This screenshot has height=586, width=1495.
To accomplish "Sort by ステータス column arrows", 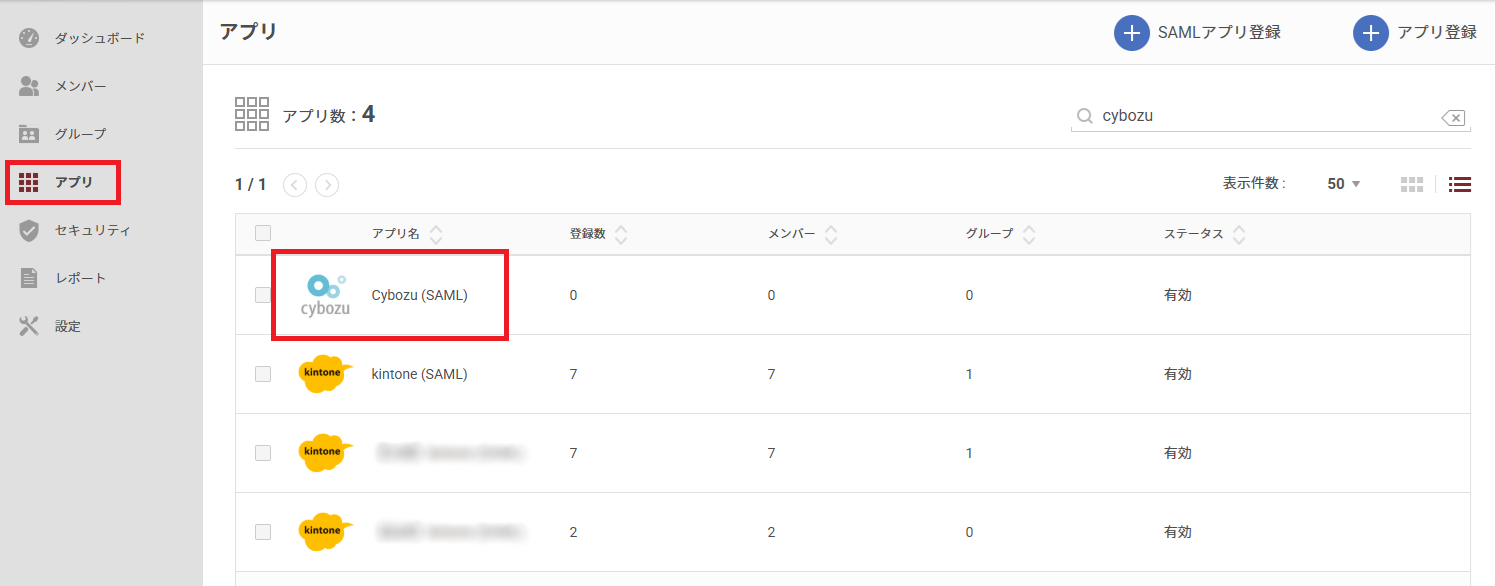I will tap(1239, 234).
